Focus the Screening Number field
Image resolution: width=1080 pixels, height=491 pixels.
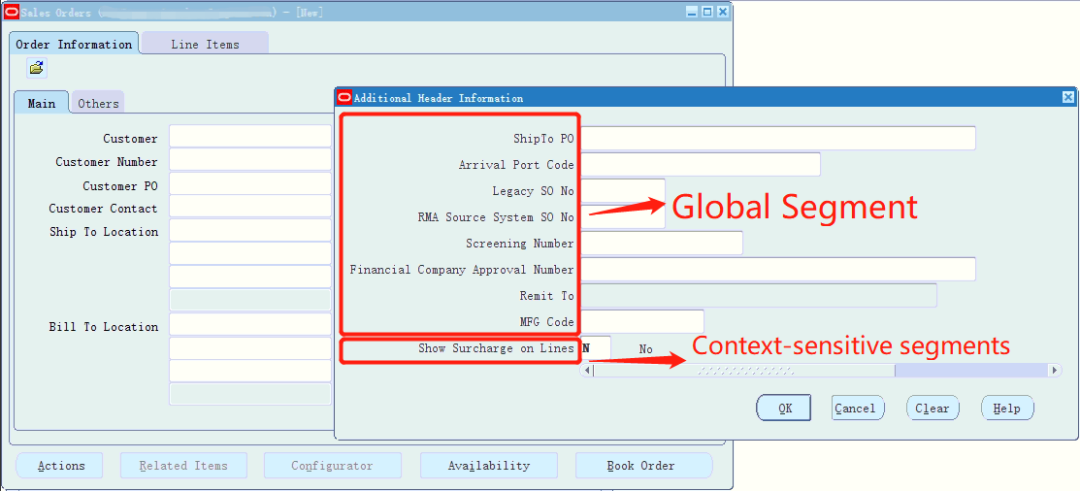pyautogui.click(x=662, y=243)
